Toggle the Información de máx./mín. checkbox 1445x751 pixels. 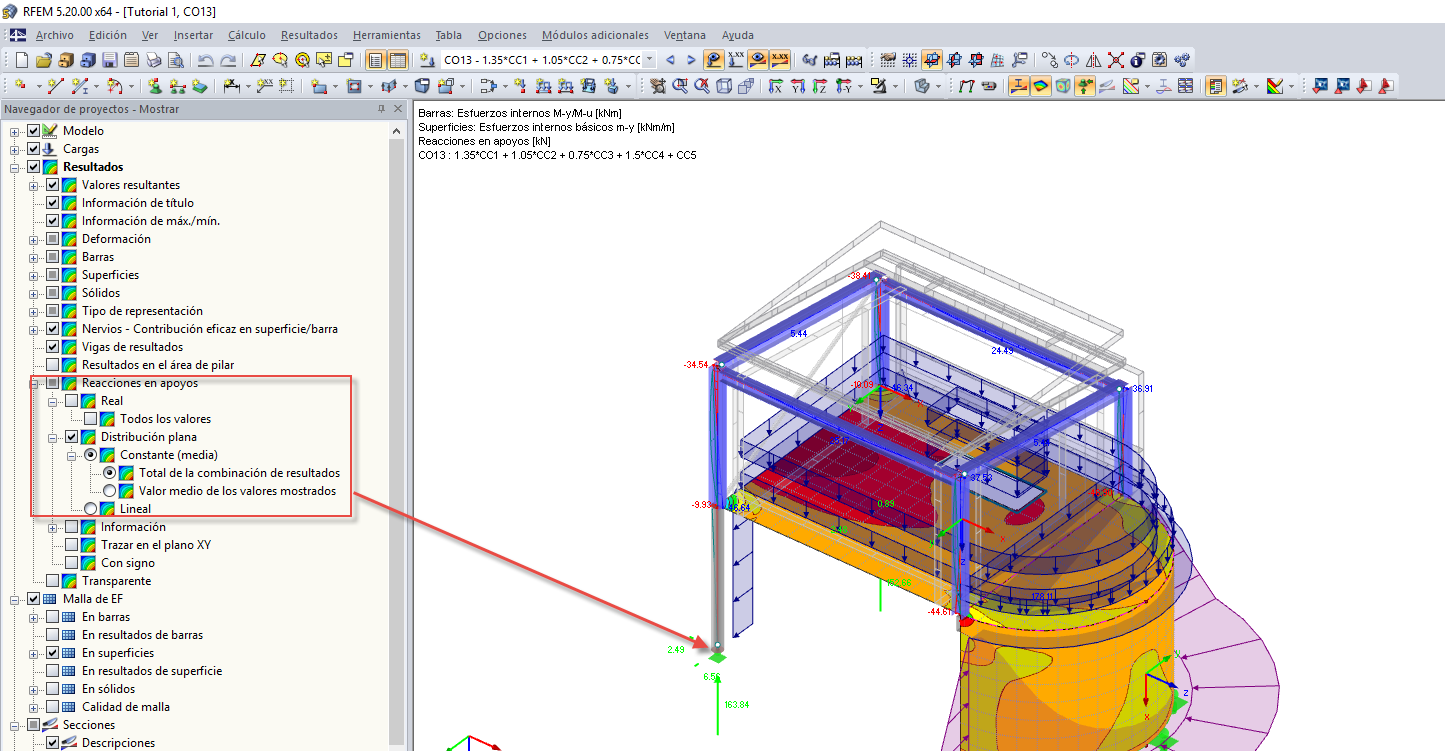point(53,221)
